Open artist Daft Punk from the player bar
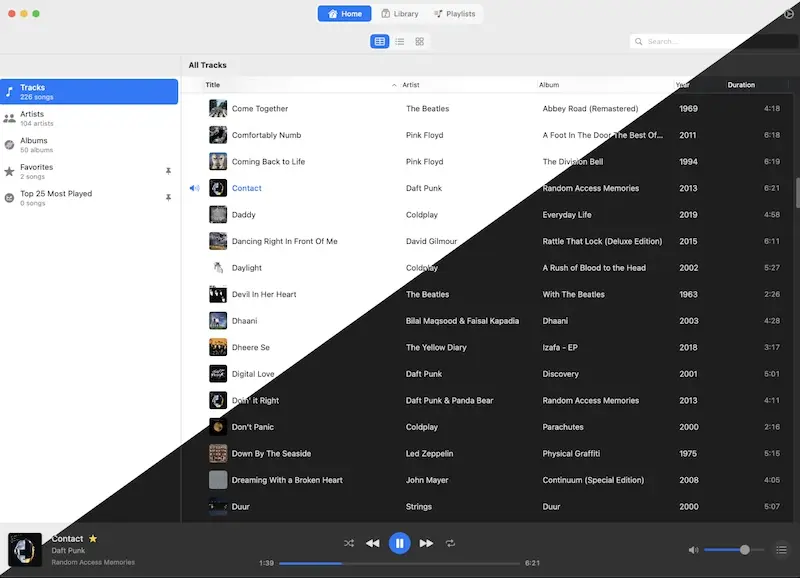 (68, 550)
